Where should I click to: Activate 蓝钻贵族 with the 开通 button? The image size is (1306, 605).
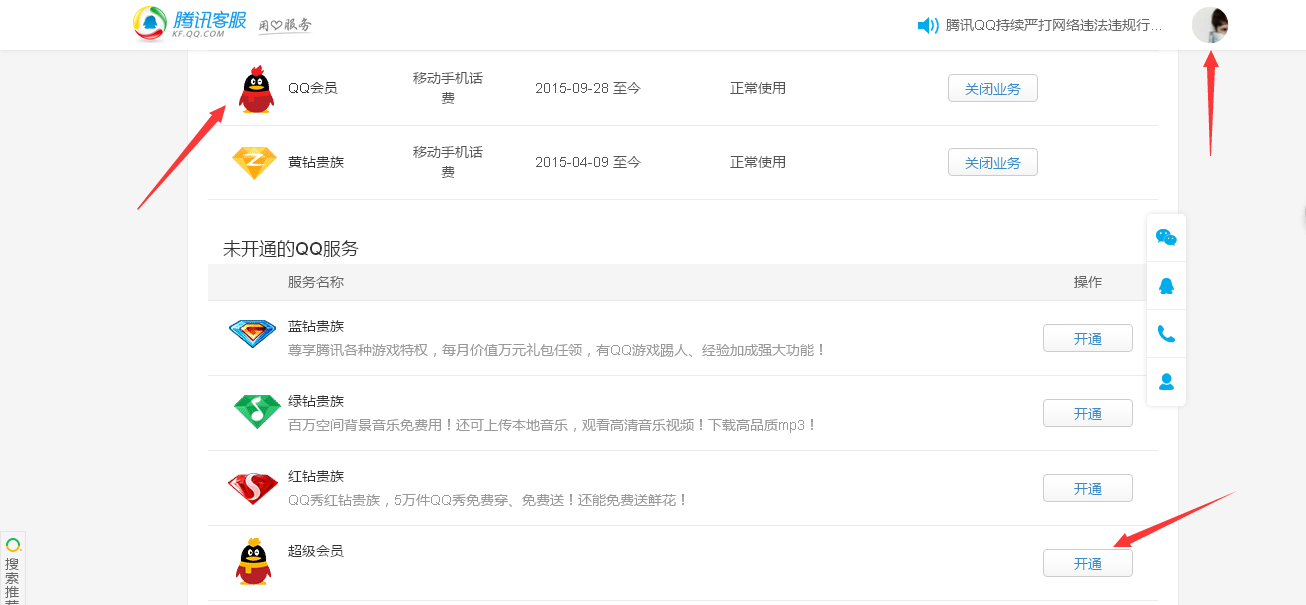coord(1088,338)
